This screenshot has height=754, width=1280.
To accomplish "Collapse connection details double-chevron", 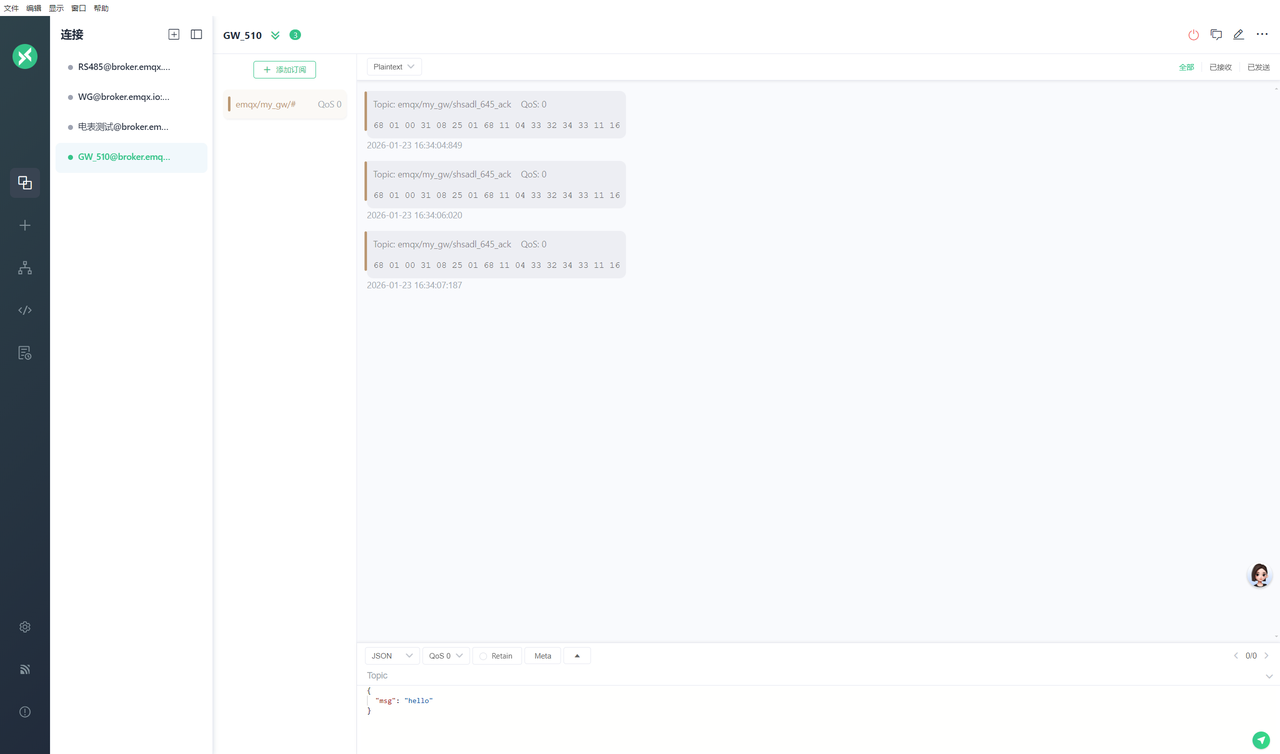I will [275, 35].
